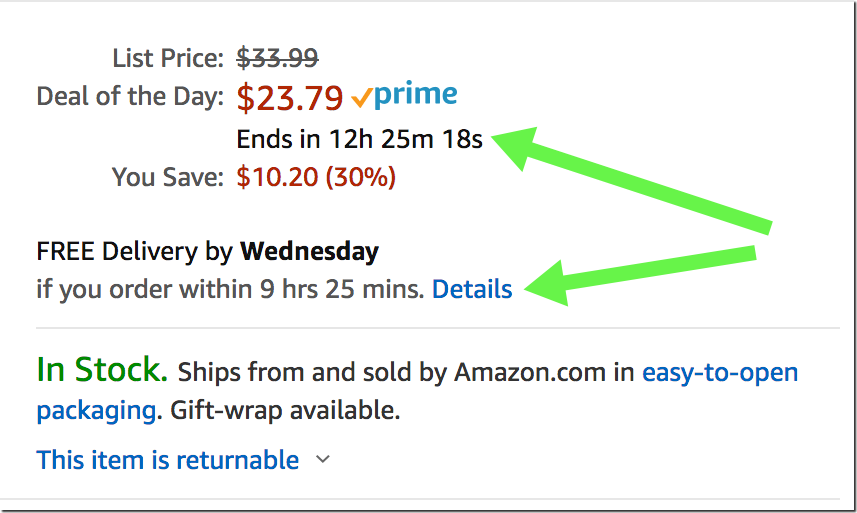Expand the chevron next to returnable text
857x513 pixels.
pos(323,459)
